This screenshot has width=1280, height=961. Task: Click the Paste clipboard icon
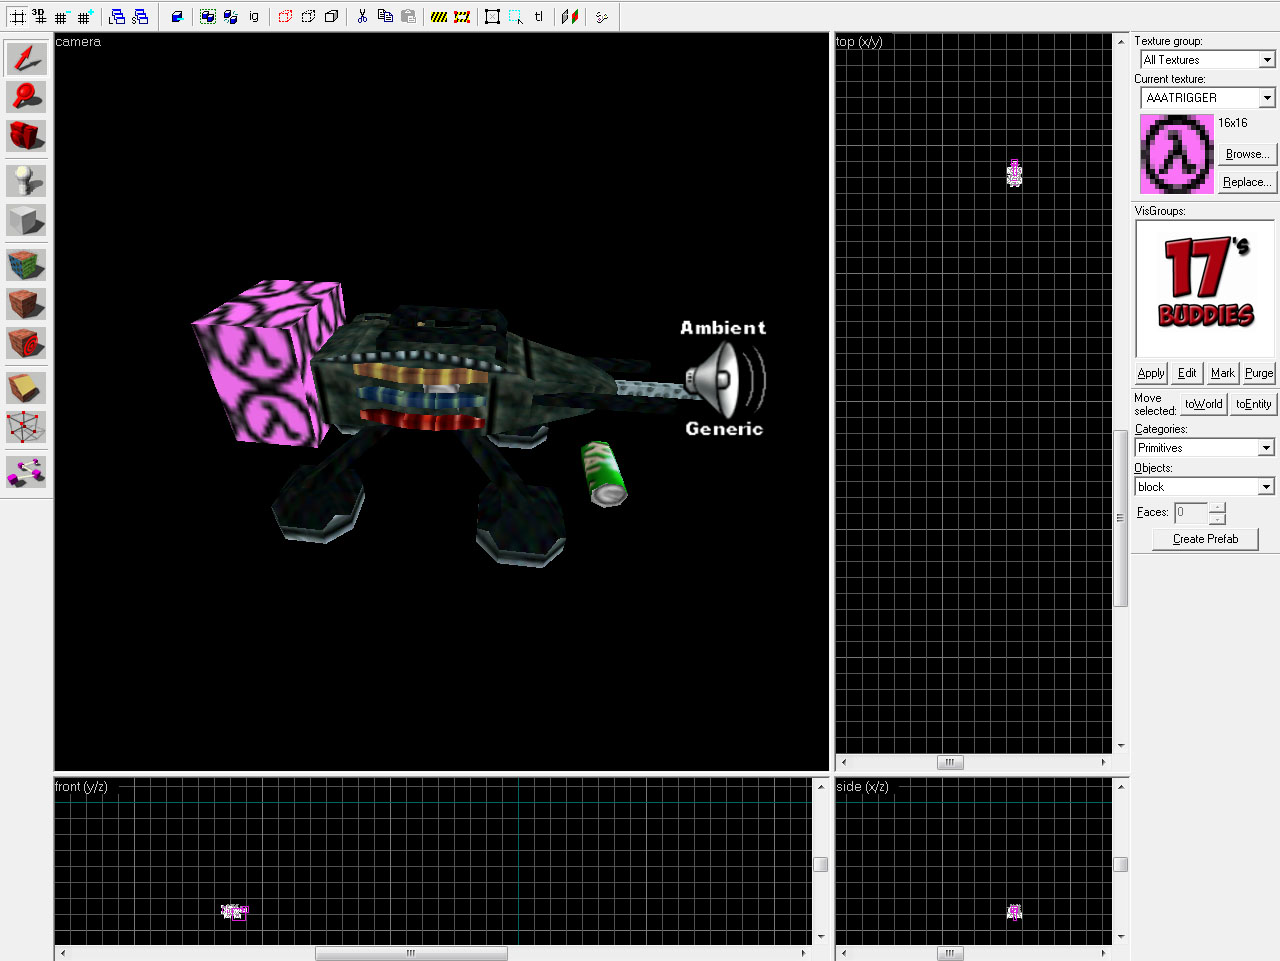pyautogui.click(x=408, y=16)
